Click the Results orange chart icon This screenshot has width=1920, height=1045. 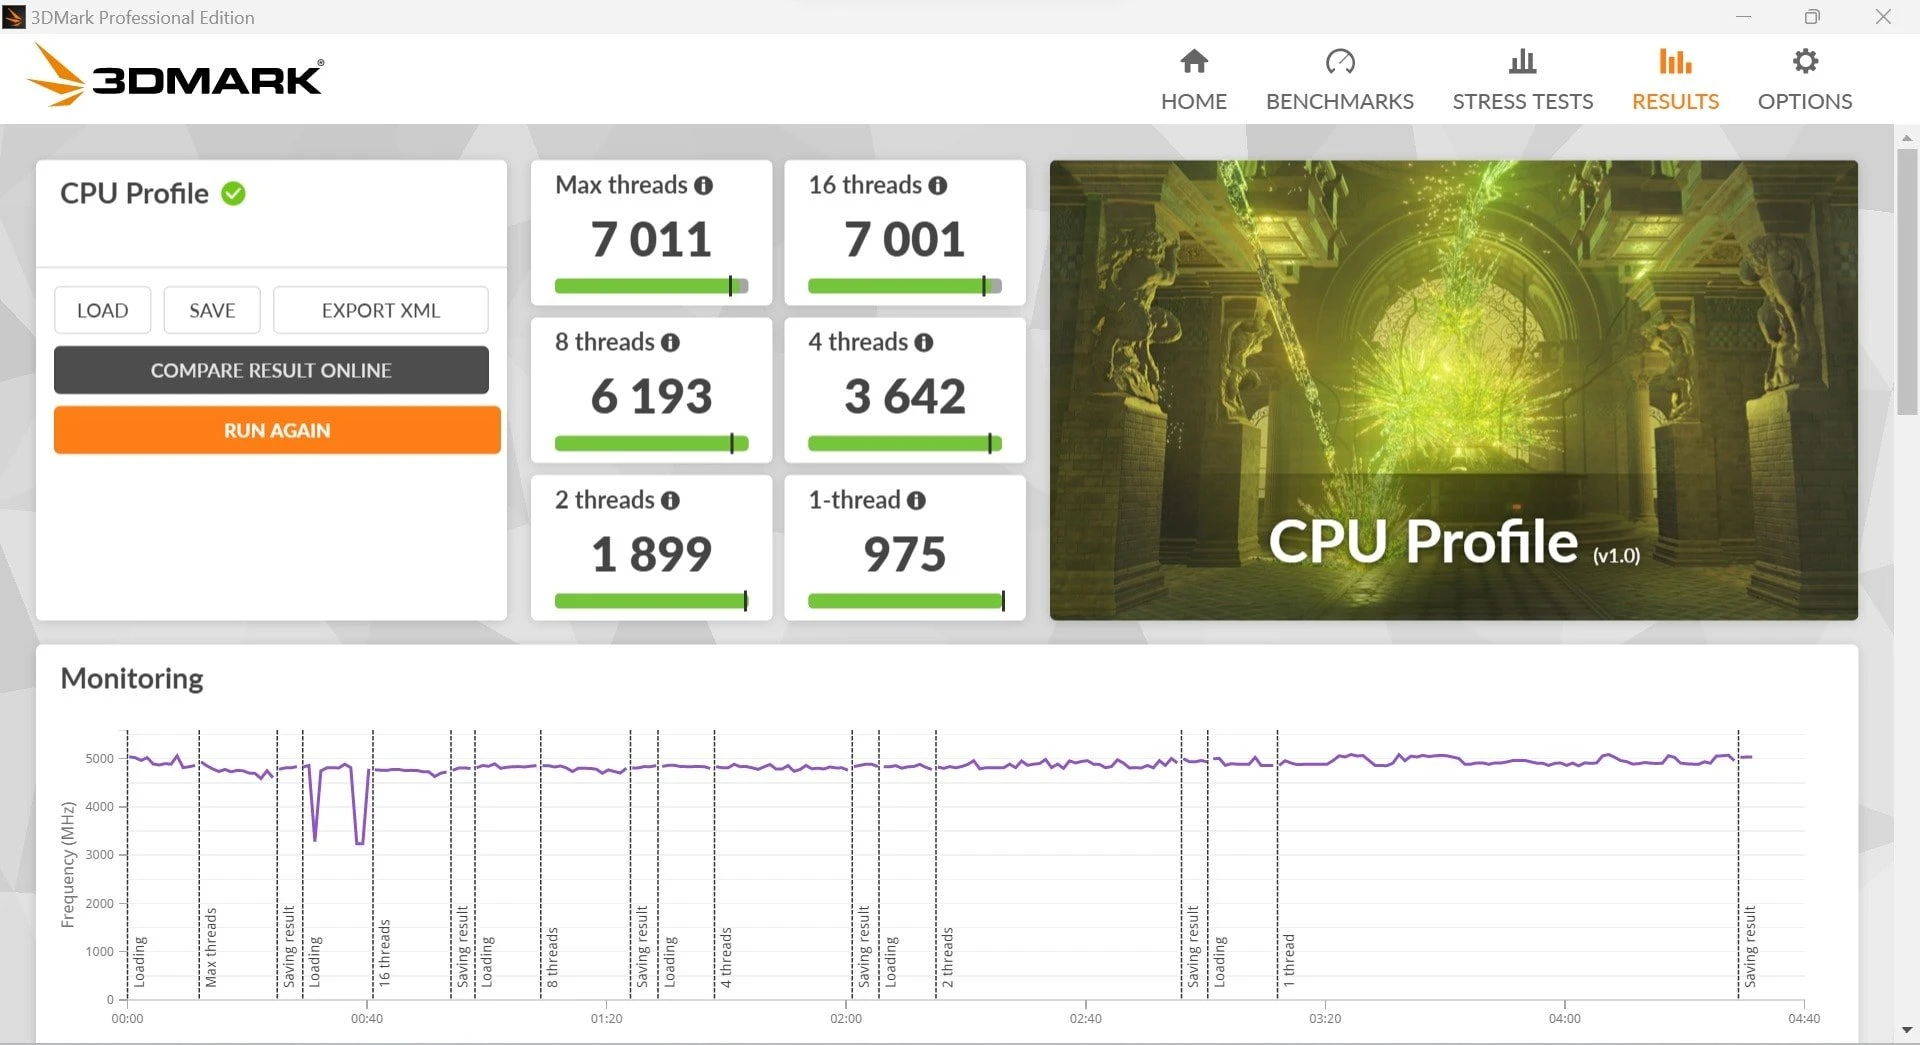point(1675,62)
